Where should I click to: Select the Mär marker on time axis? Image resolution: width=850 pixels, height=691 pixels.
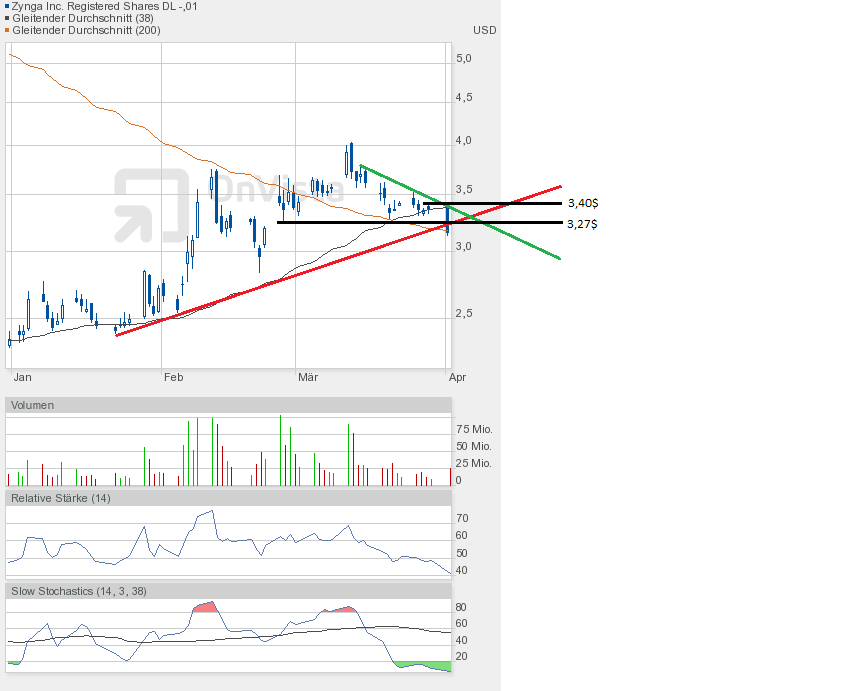[x=307, y=377]
